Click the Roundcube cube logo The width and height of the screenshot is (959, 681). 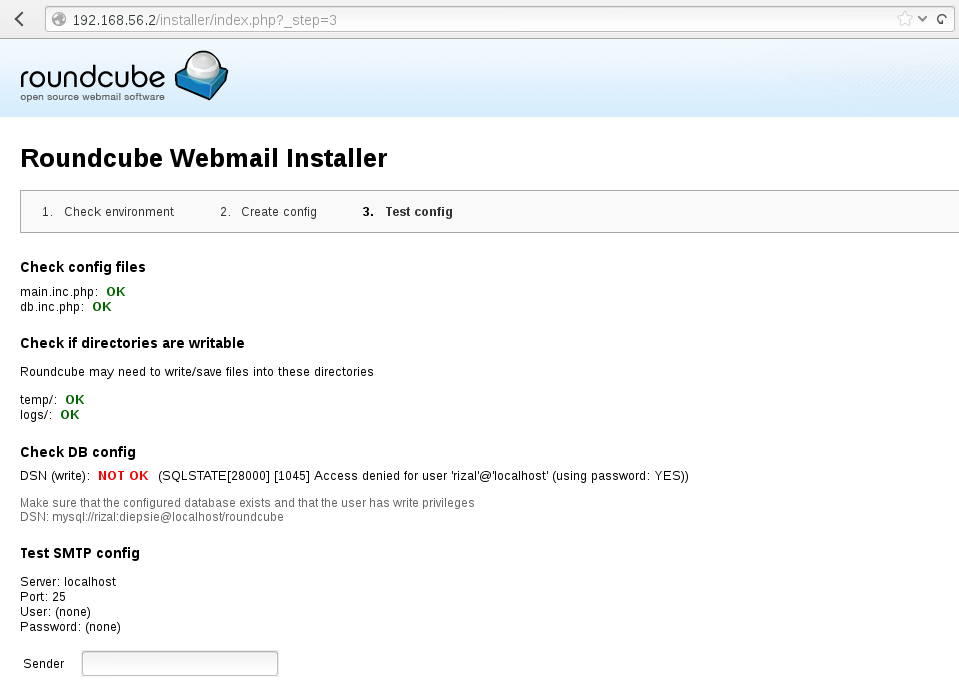[202, 75]
